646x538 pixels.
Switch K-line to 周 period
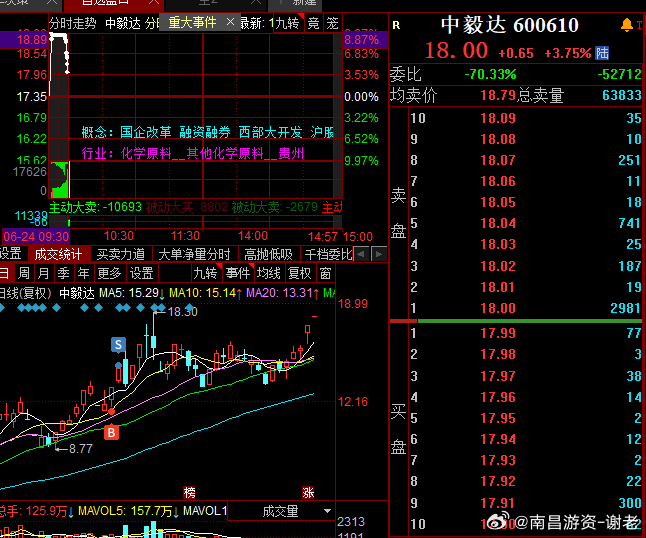click(x=23, y=273)
